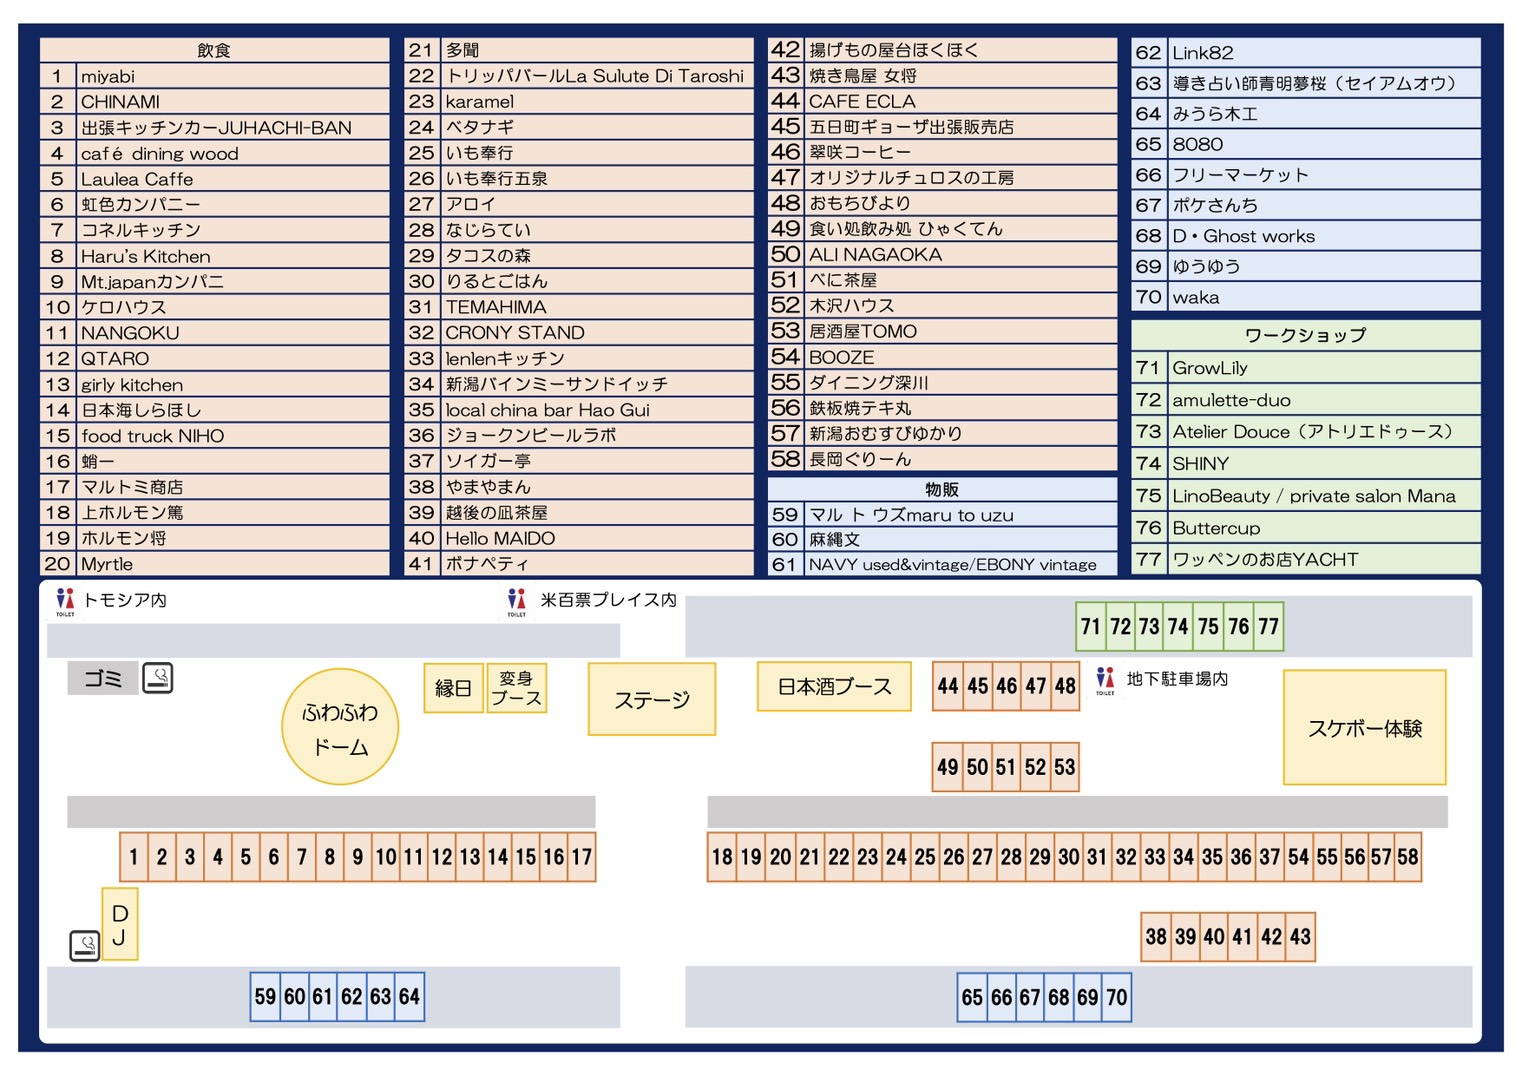This screenshot has width=1522, height=1076.
Task: Select list row Laulea Caffe
Action: tap(214, 179)
